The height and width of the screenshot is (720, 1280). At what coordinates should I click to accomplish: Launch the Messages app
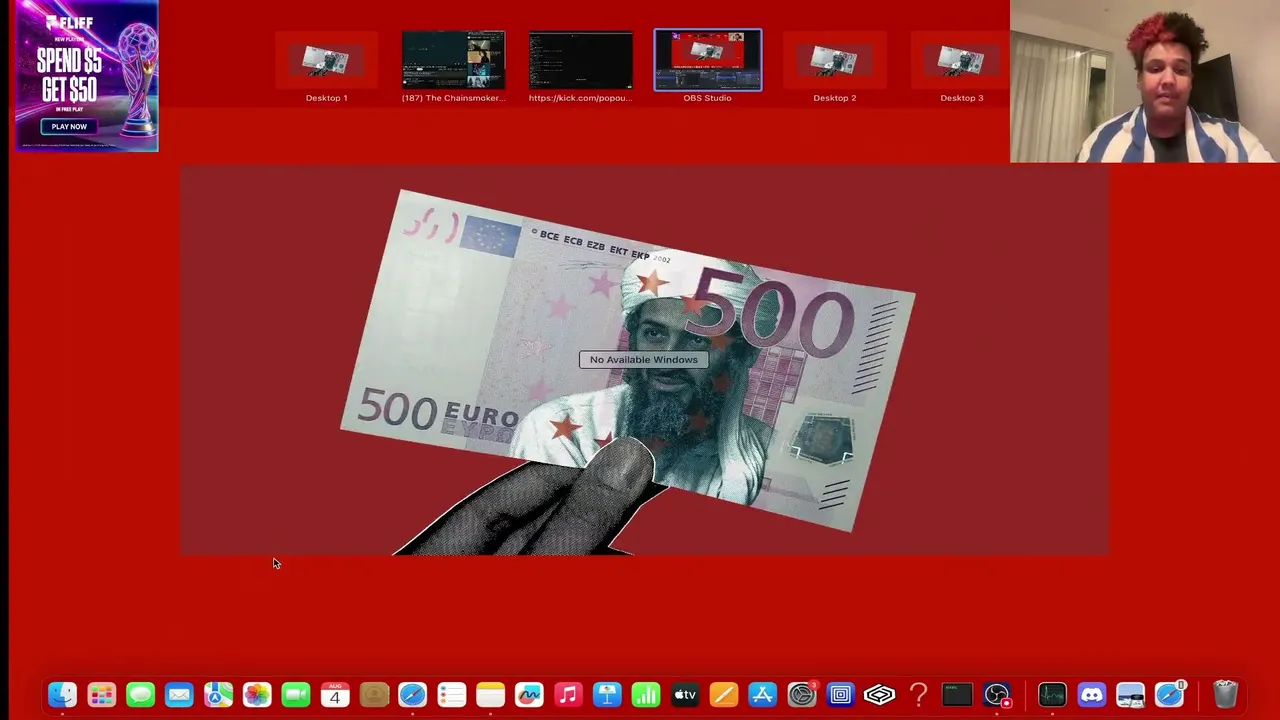(140, 694)
